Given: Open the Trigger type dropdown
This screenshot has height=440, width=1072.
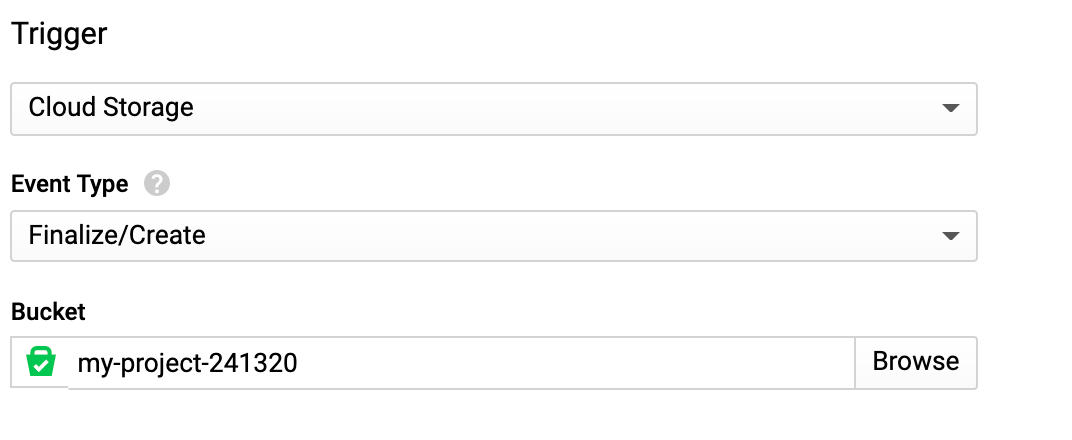Looking at the screenshot, I should tap(493, 108).
